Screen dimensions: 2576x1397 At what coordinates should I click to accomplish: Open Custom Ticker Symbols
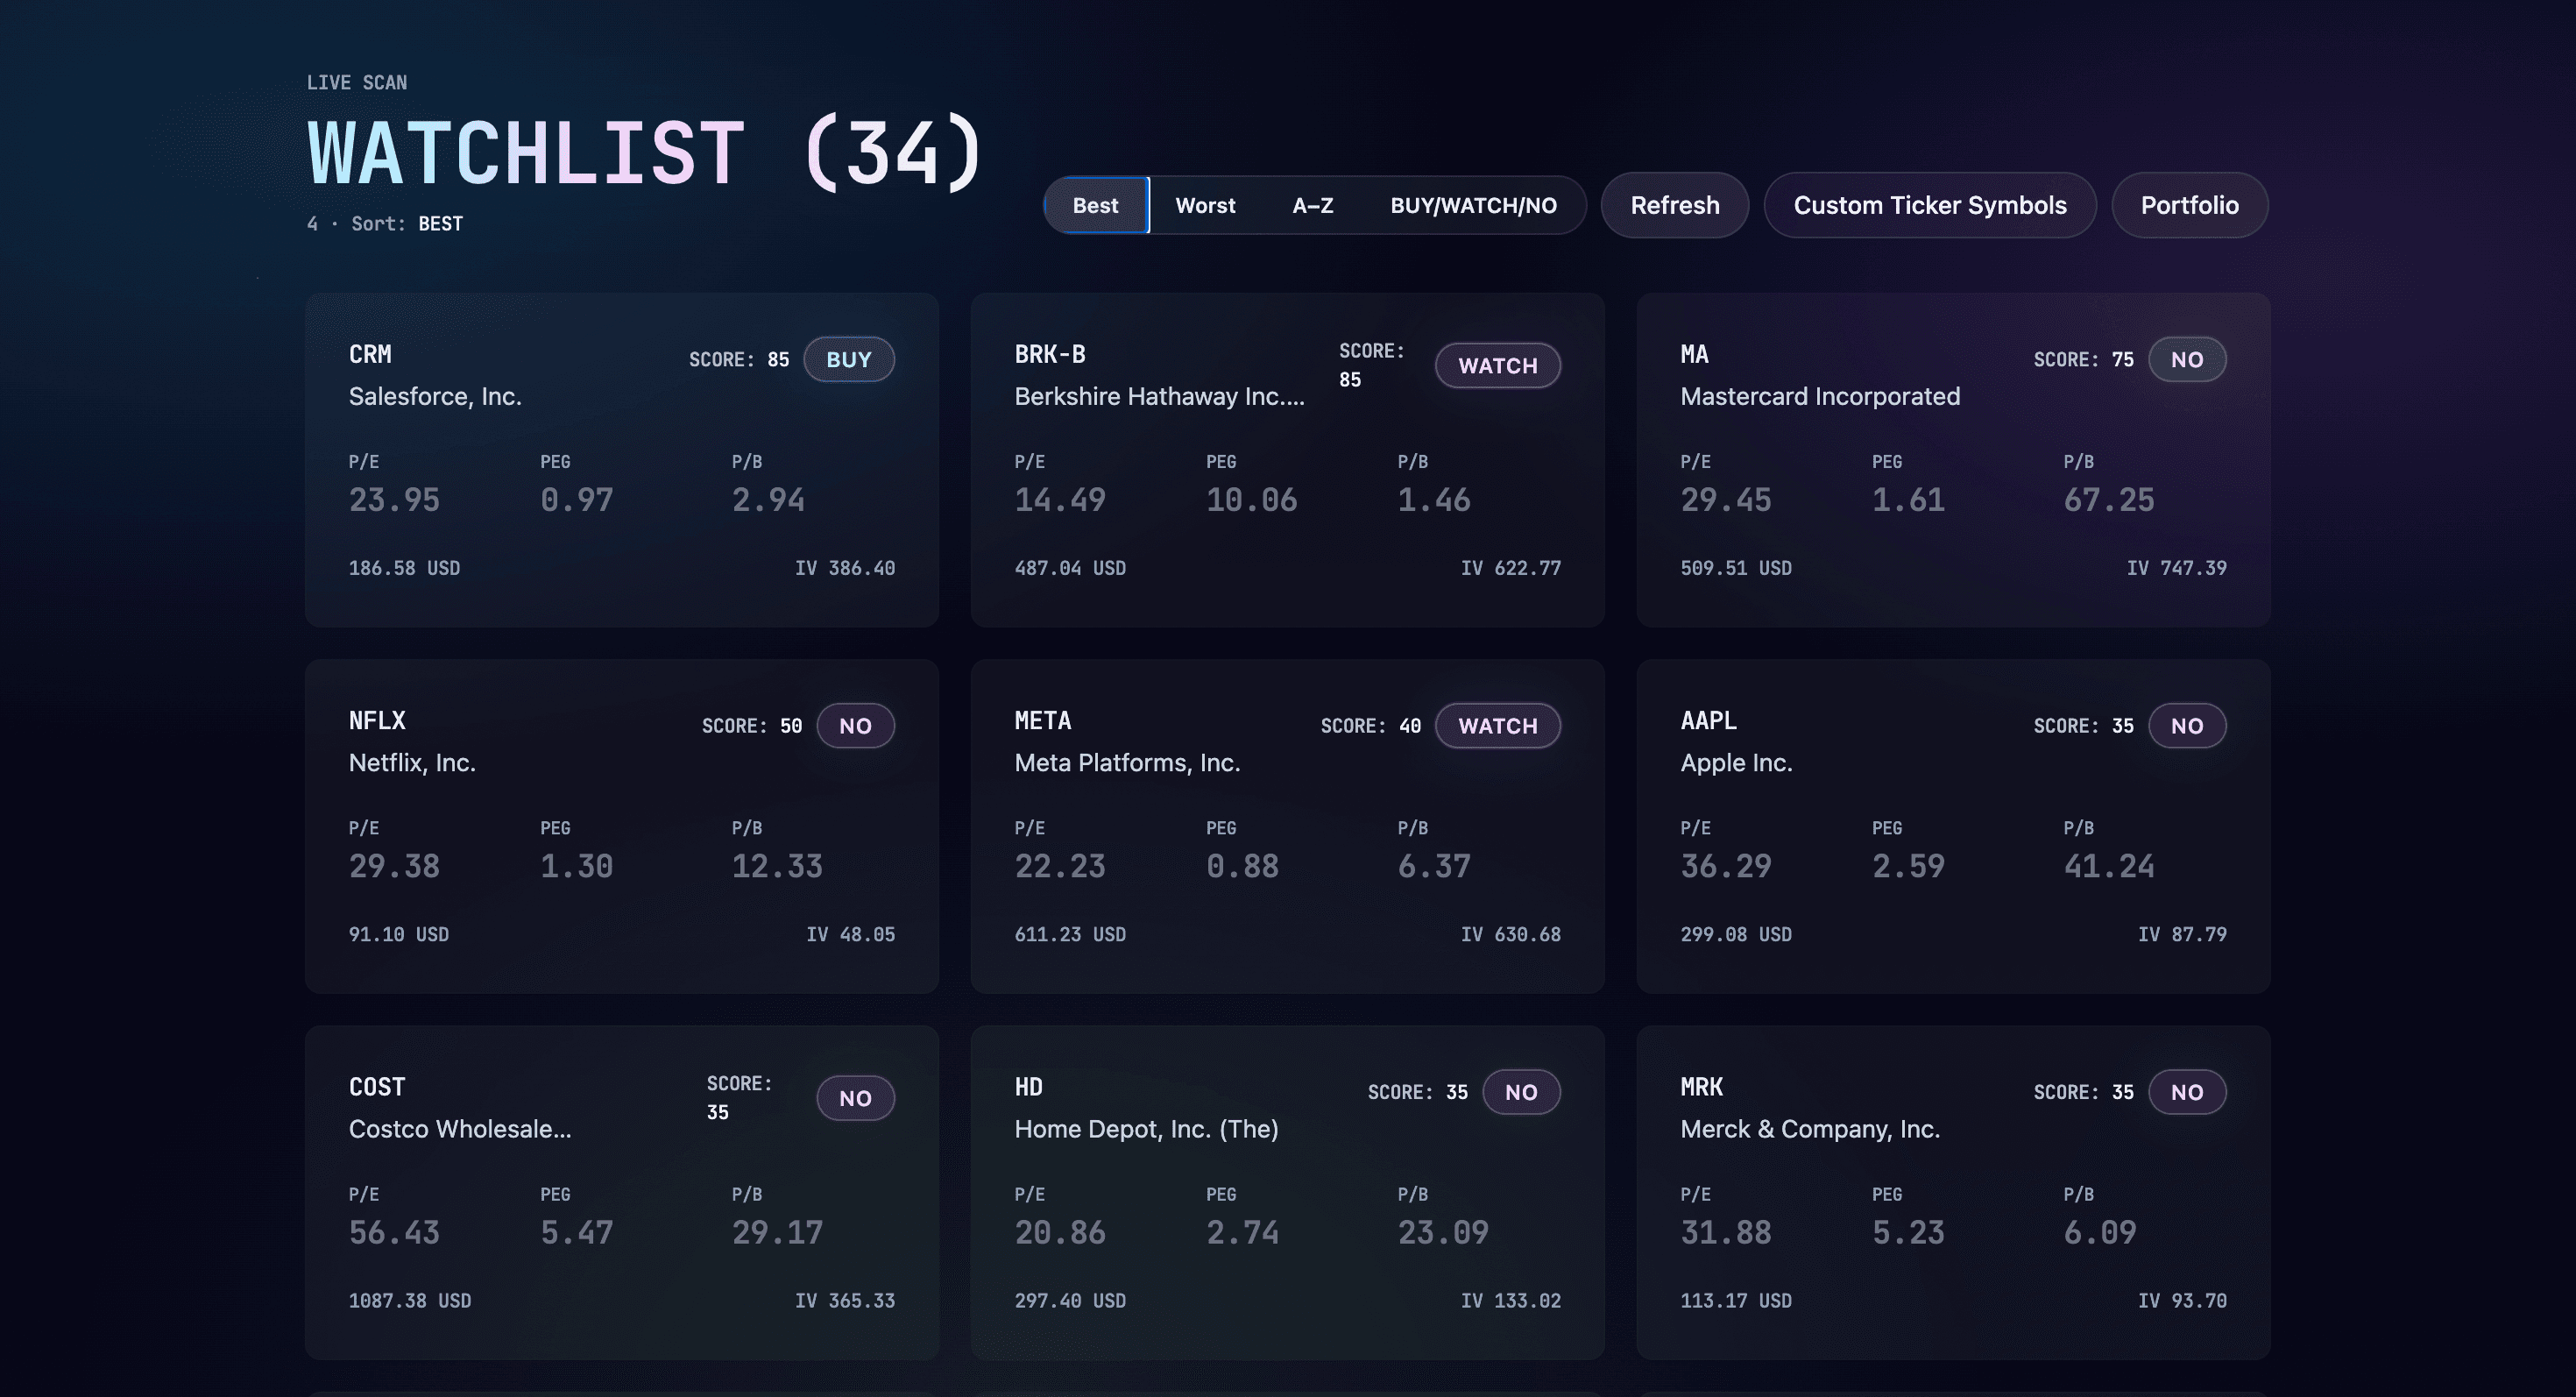point(1930,205)
